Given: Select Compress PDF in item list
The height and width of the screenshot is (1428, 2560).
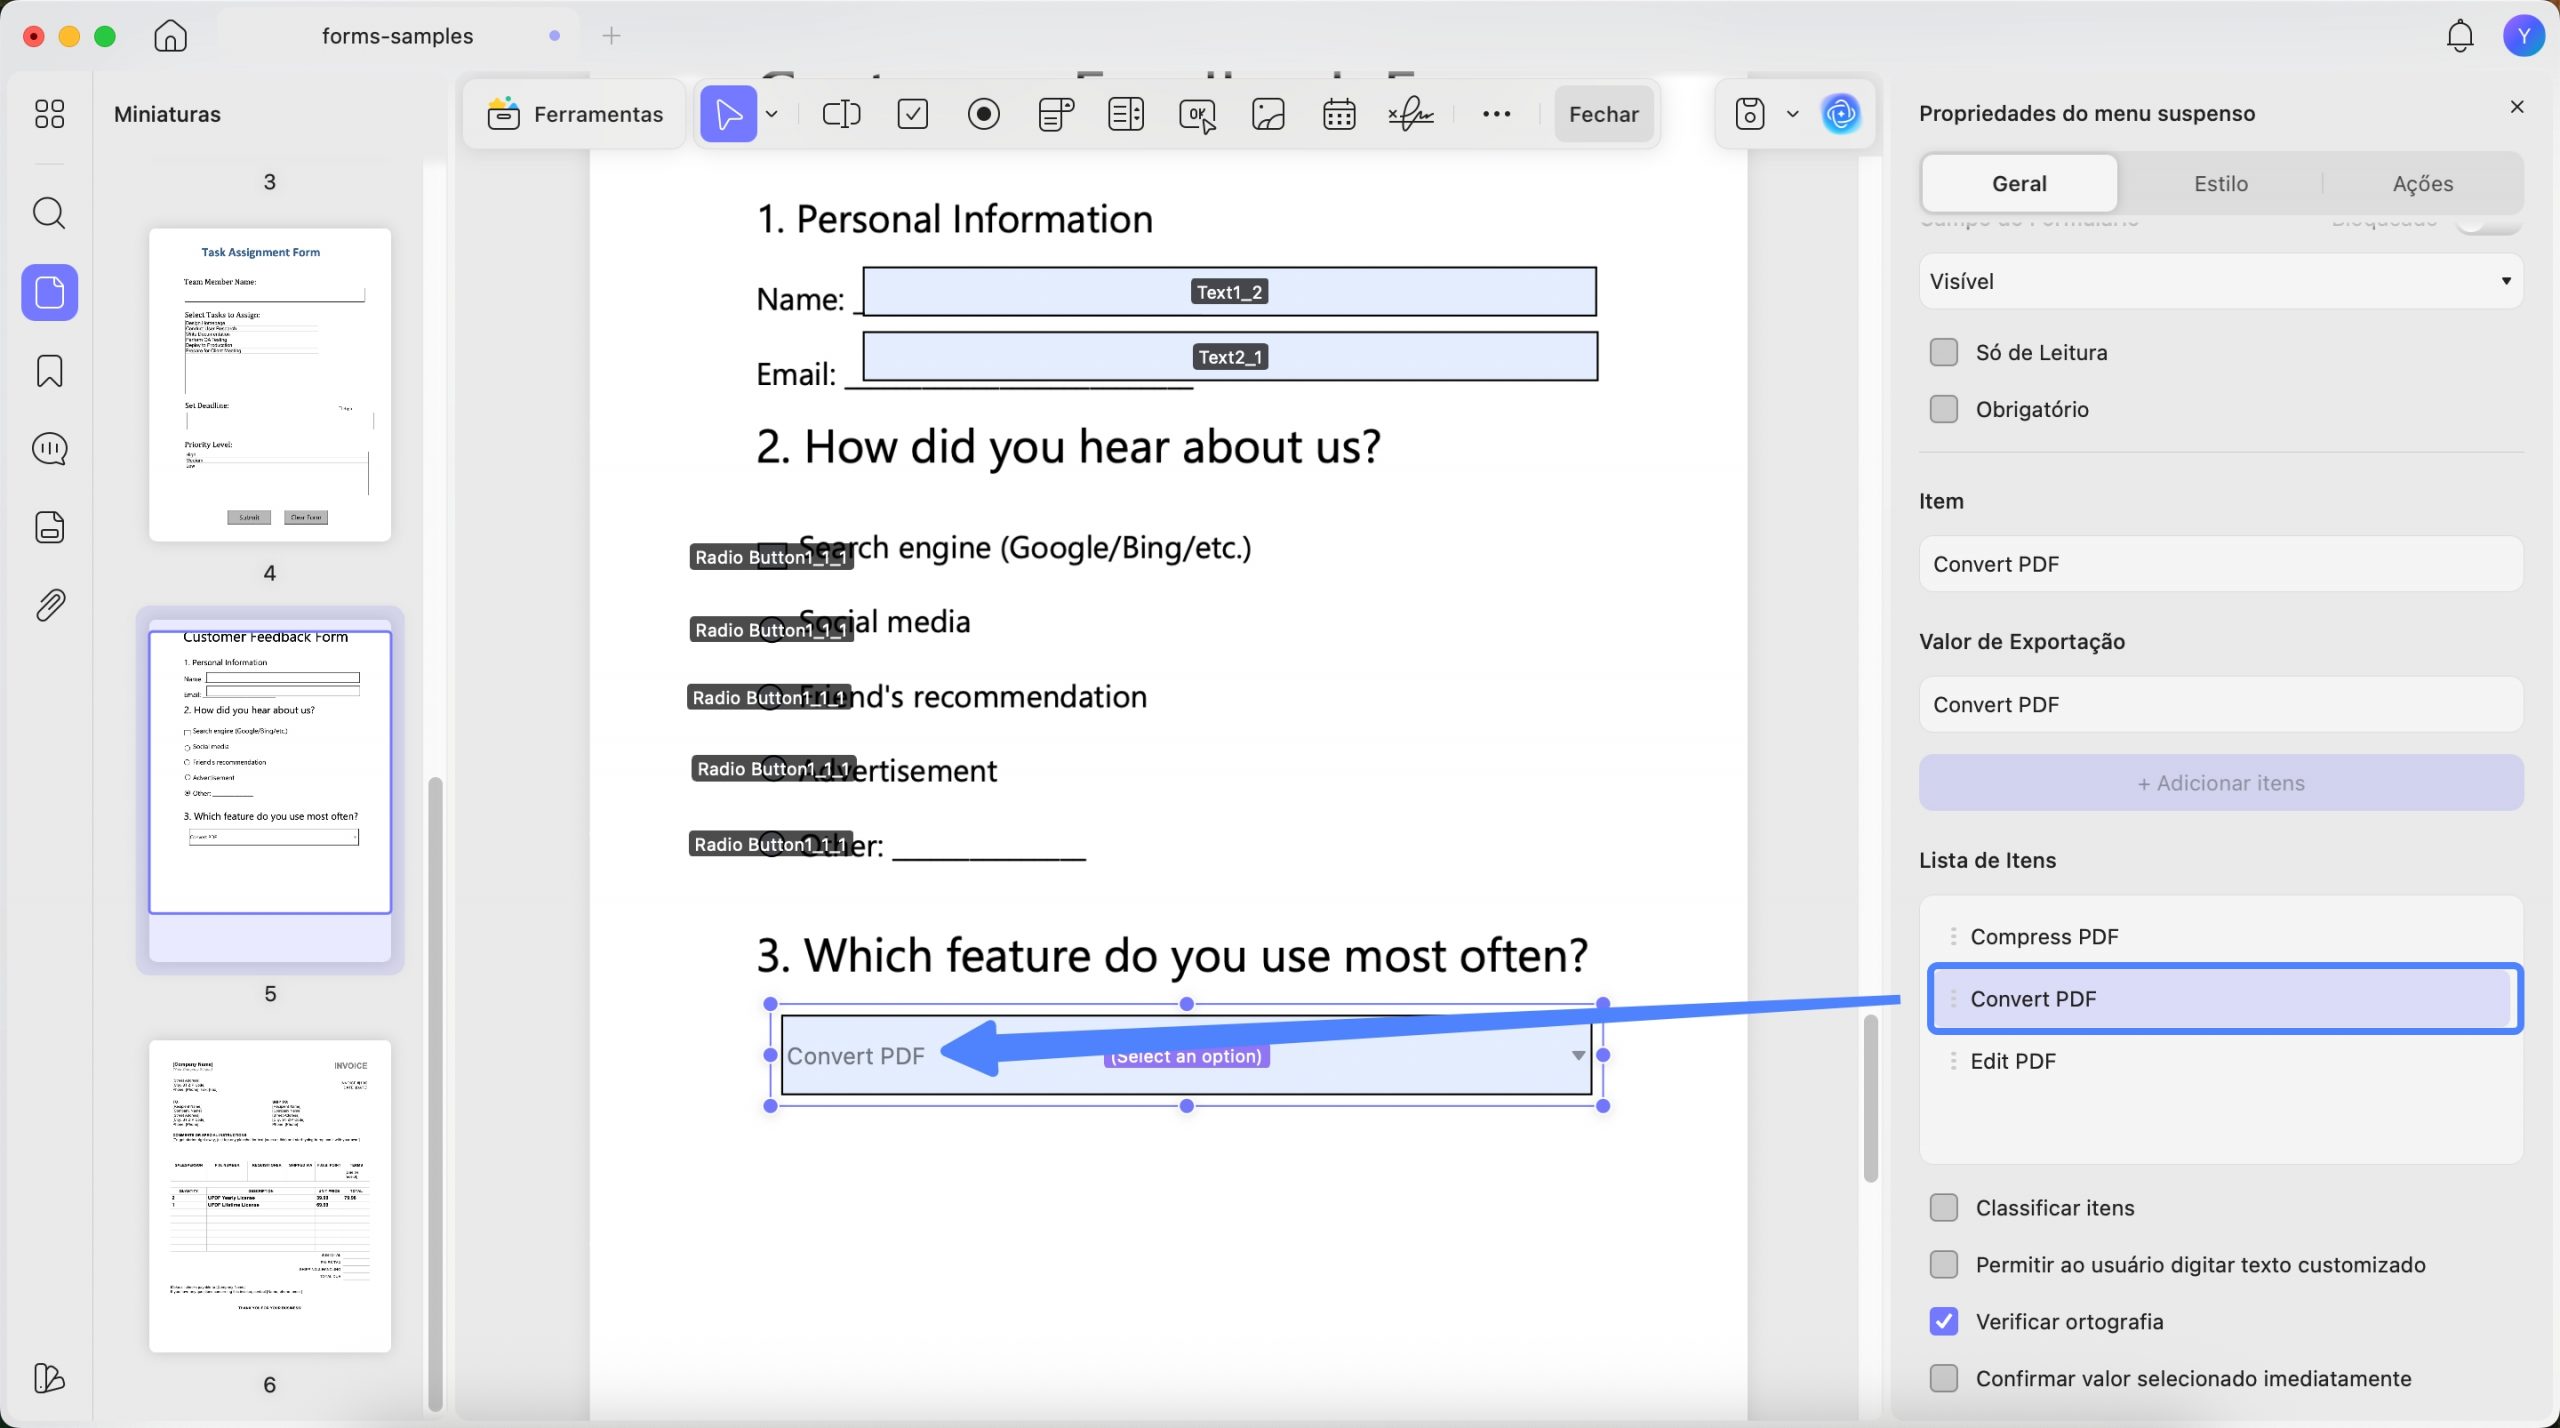Looking at the screenshot, I should click(2221, 936).
